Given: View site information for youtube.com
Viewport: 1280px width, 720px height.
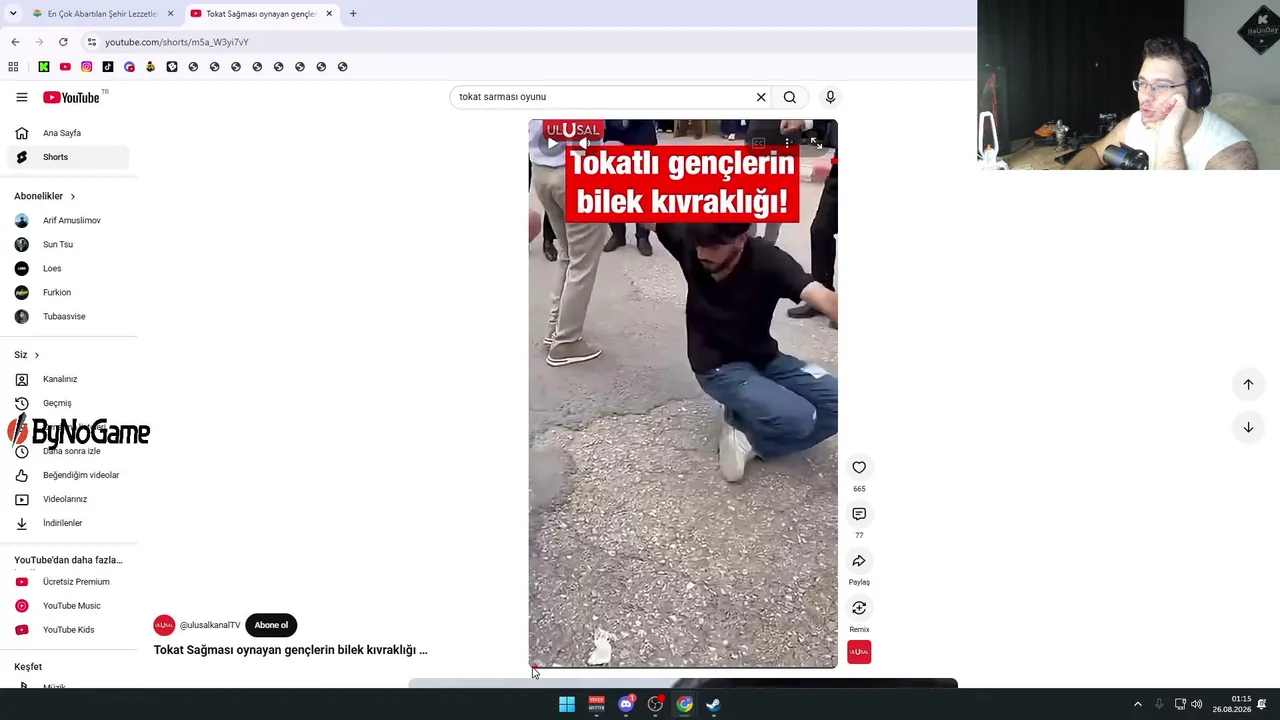Looking at the screenshot, I should (x=92, y=42).
